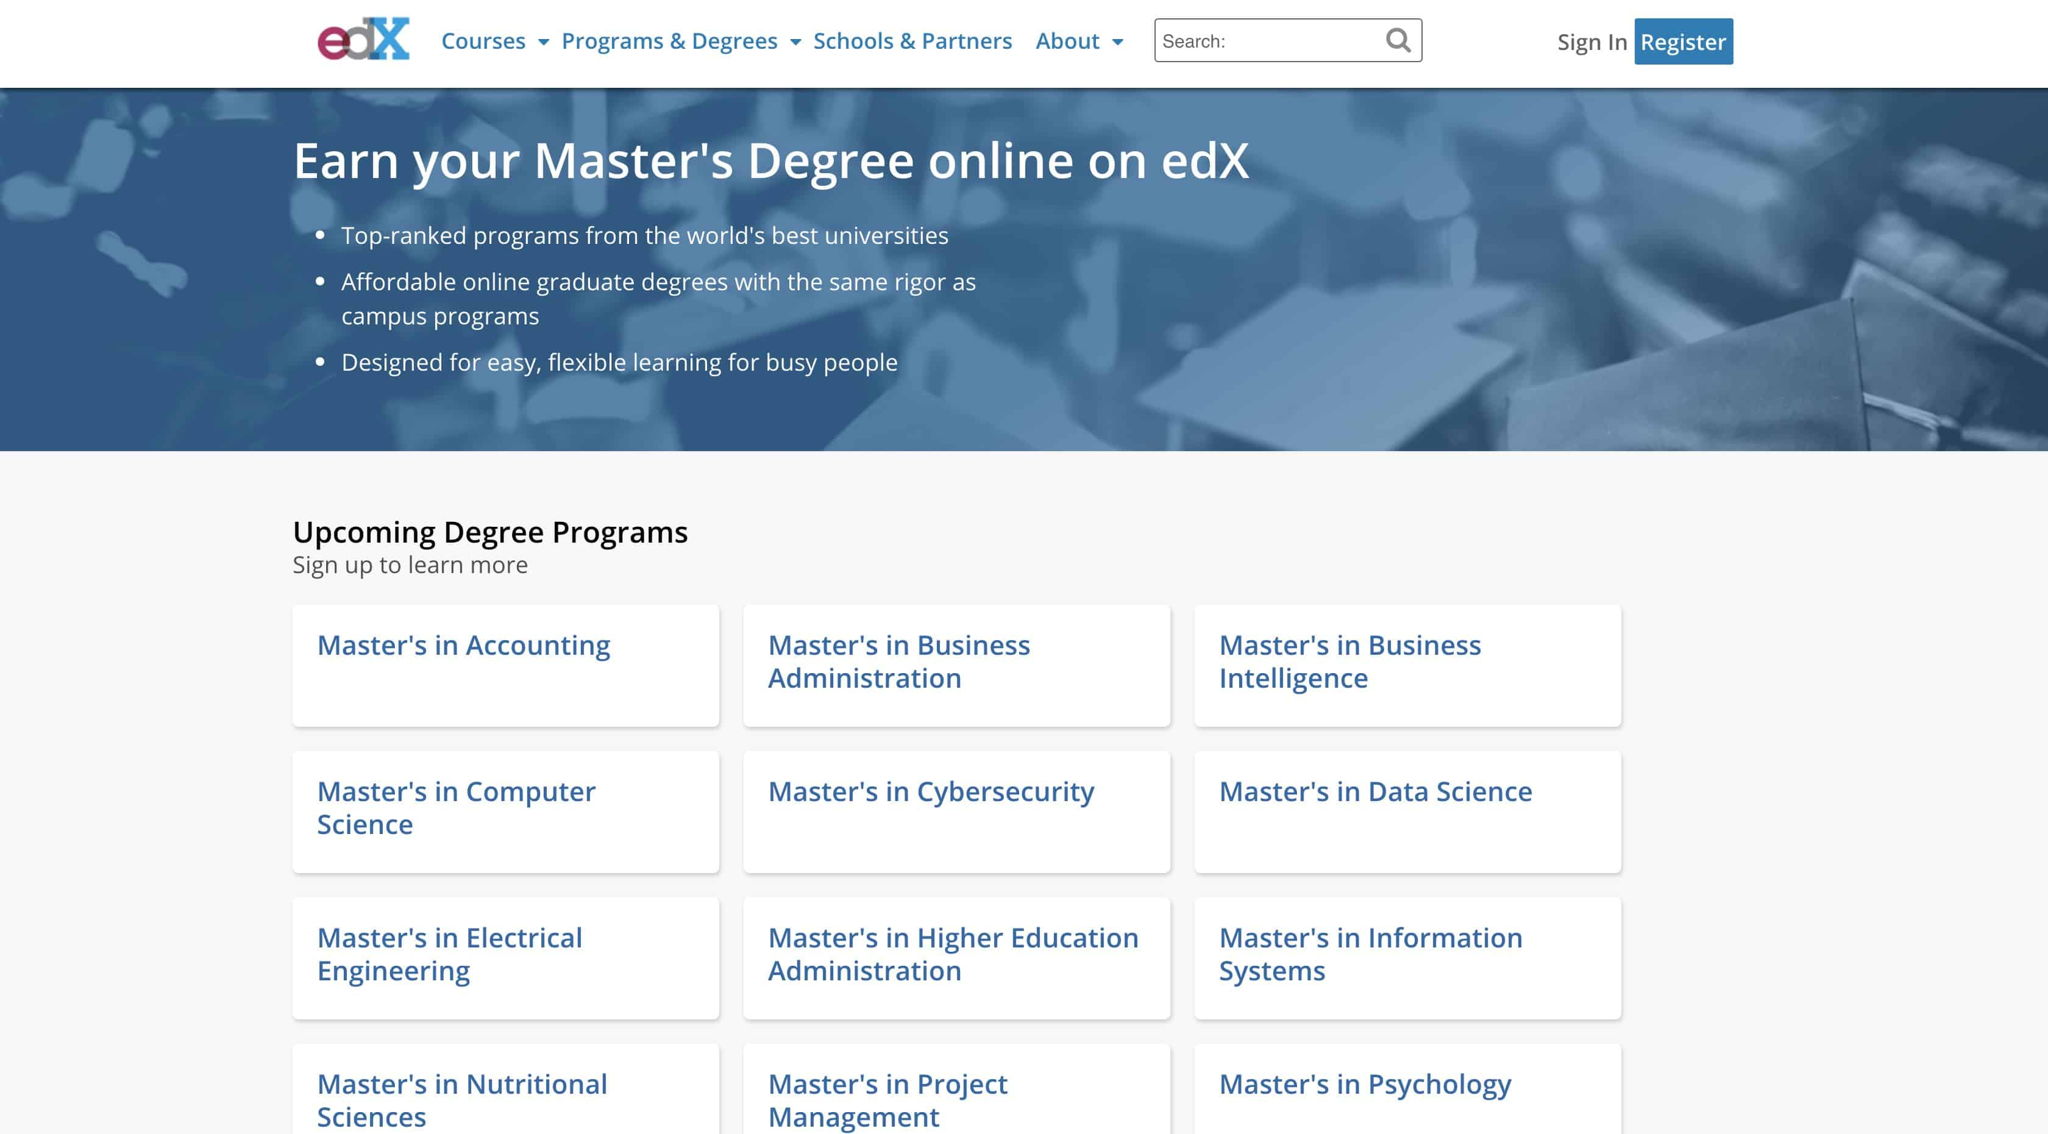The width and height of the screenshot is (2048, 1134).
Task: Click 'Top-ranked programs' bullet text
Action: pos(645,236)
